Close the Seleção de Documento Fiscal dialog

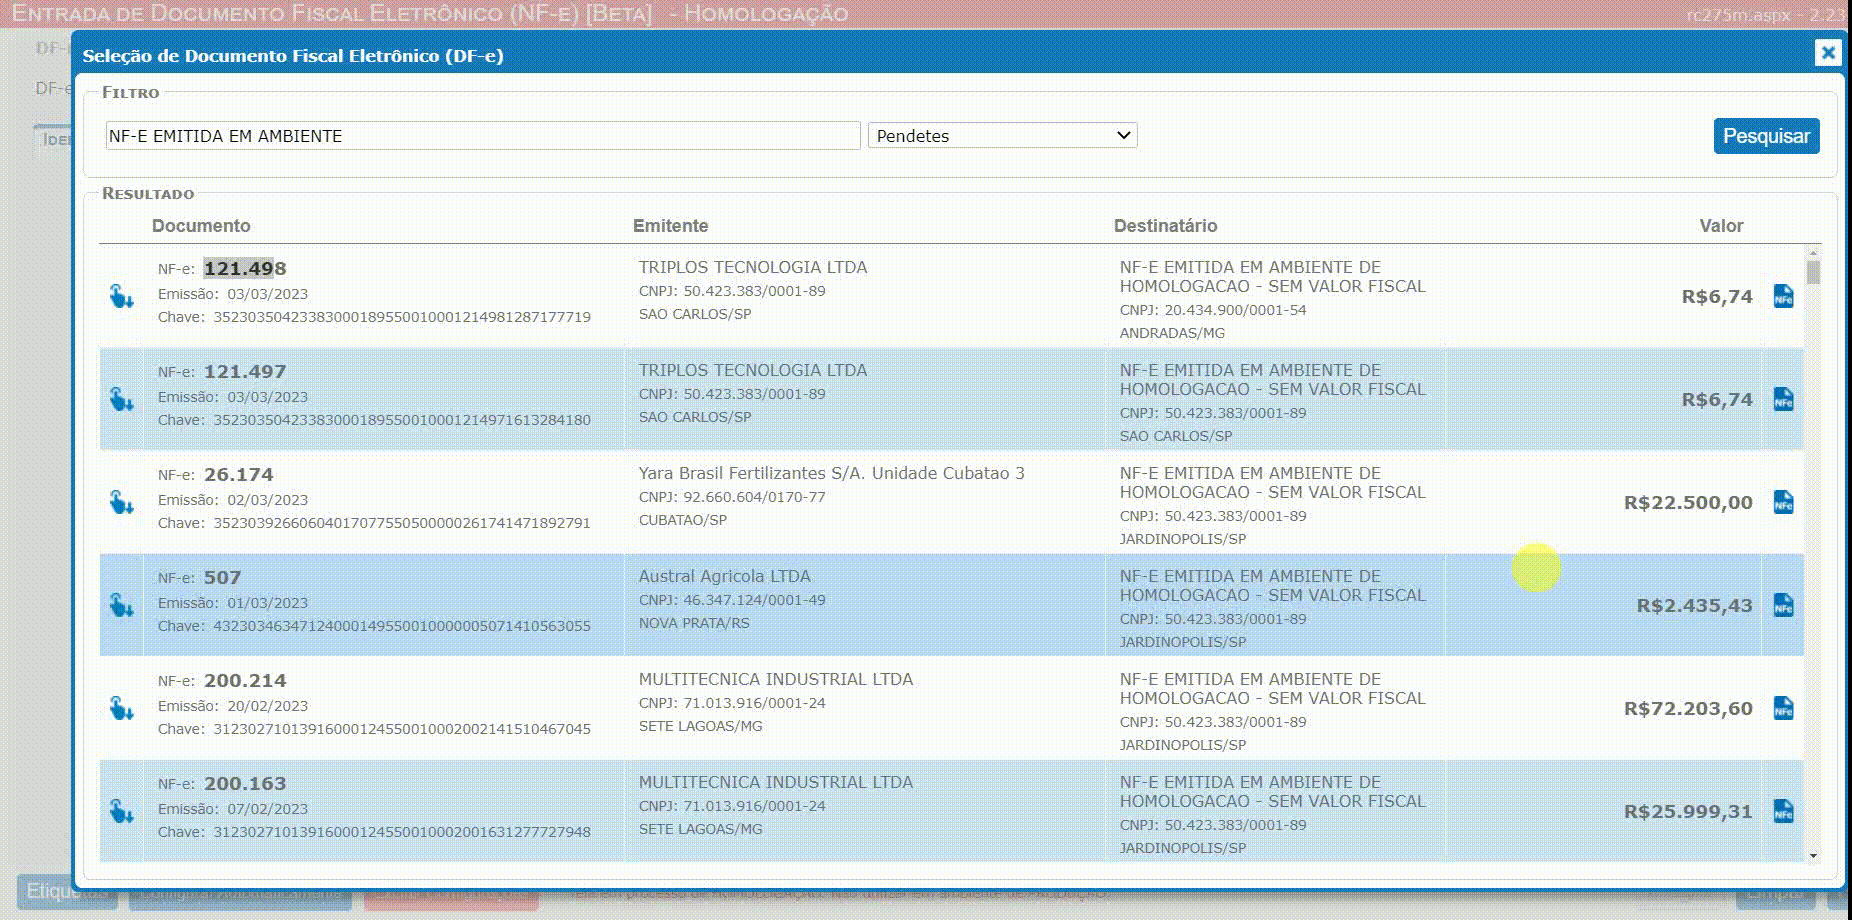(x=1828, y=53)
